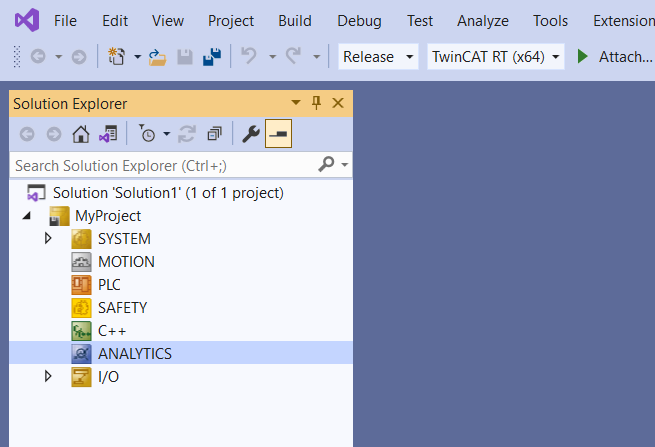The image size is (655, 447).
Task: Click the Visual Studio logo icon
Action: 27,20
